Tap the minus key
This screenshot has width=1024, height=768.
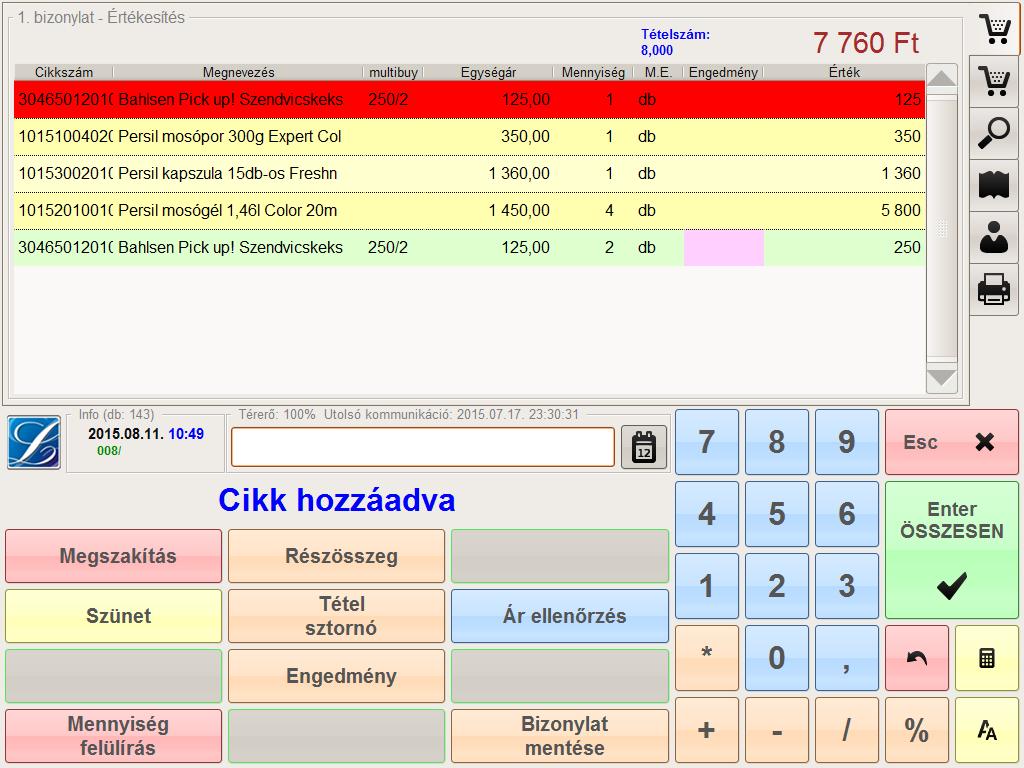coord(776,730)
